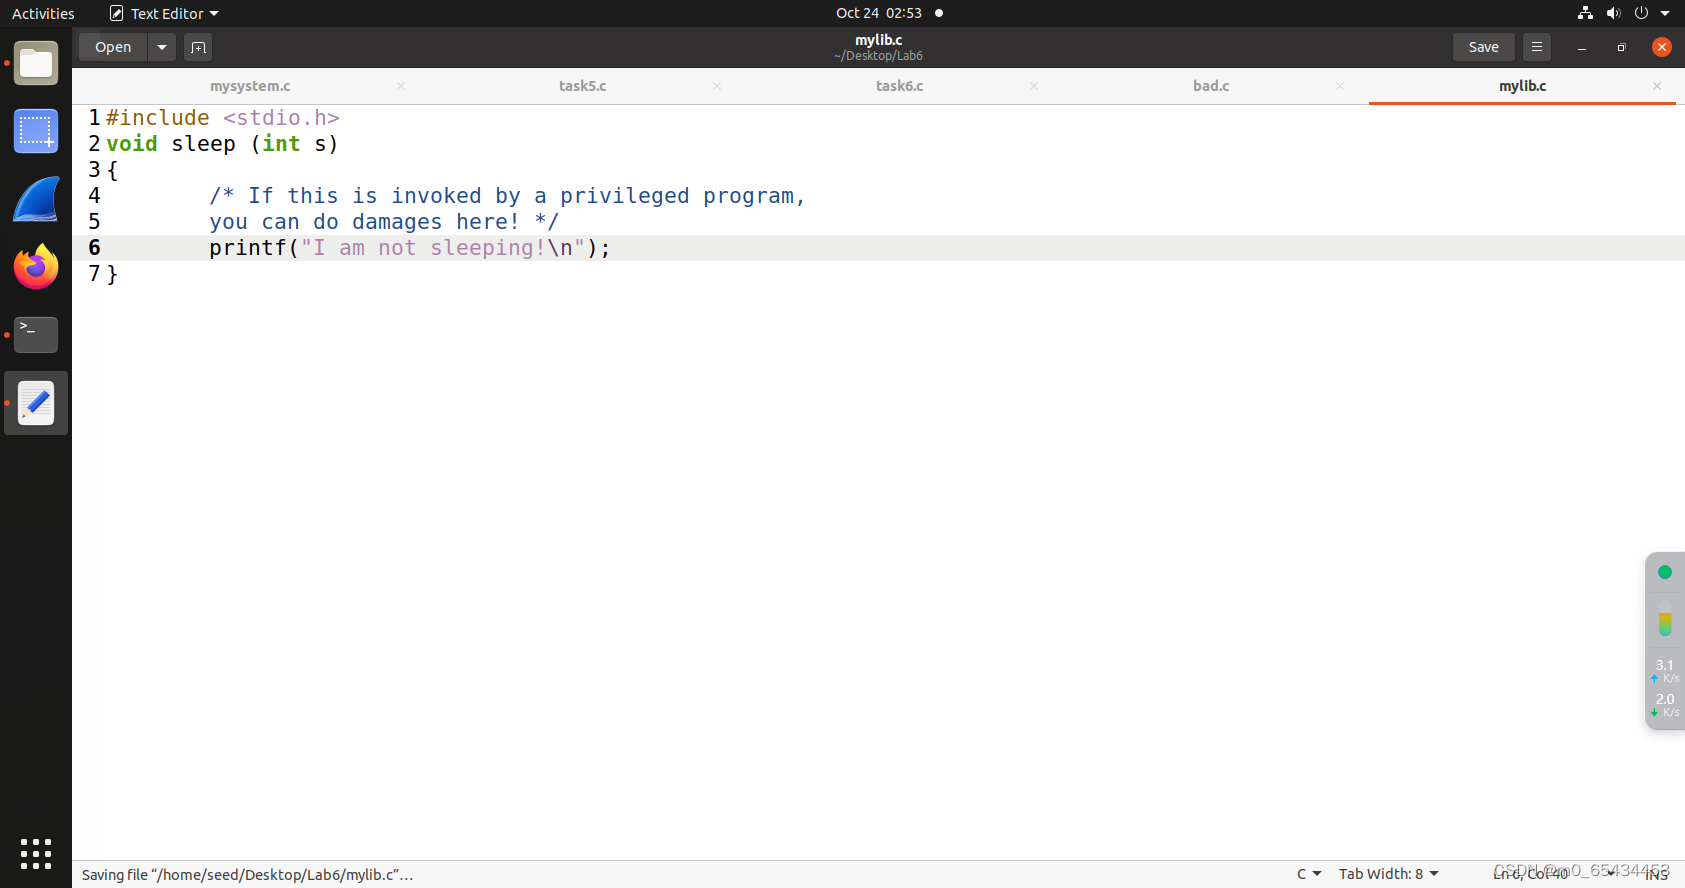Screen dimensions: 1685x888
Task: Show applications grid
Action: [x=36, y=854]
